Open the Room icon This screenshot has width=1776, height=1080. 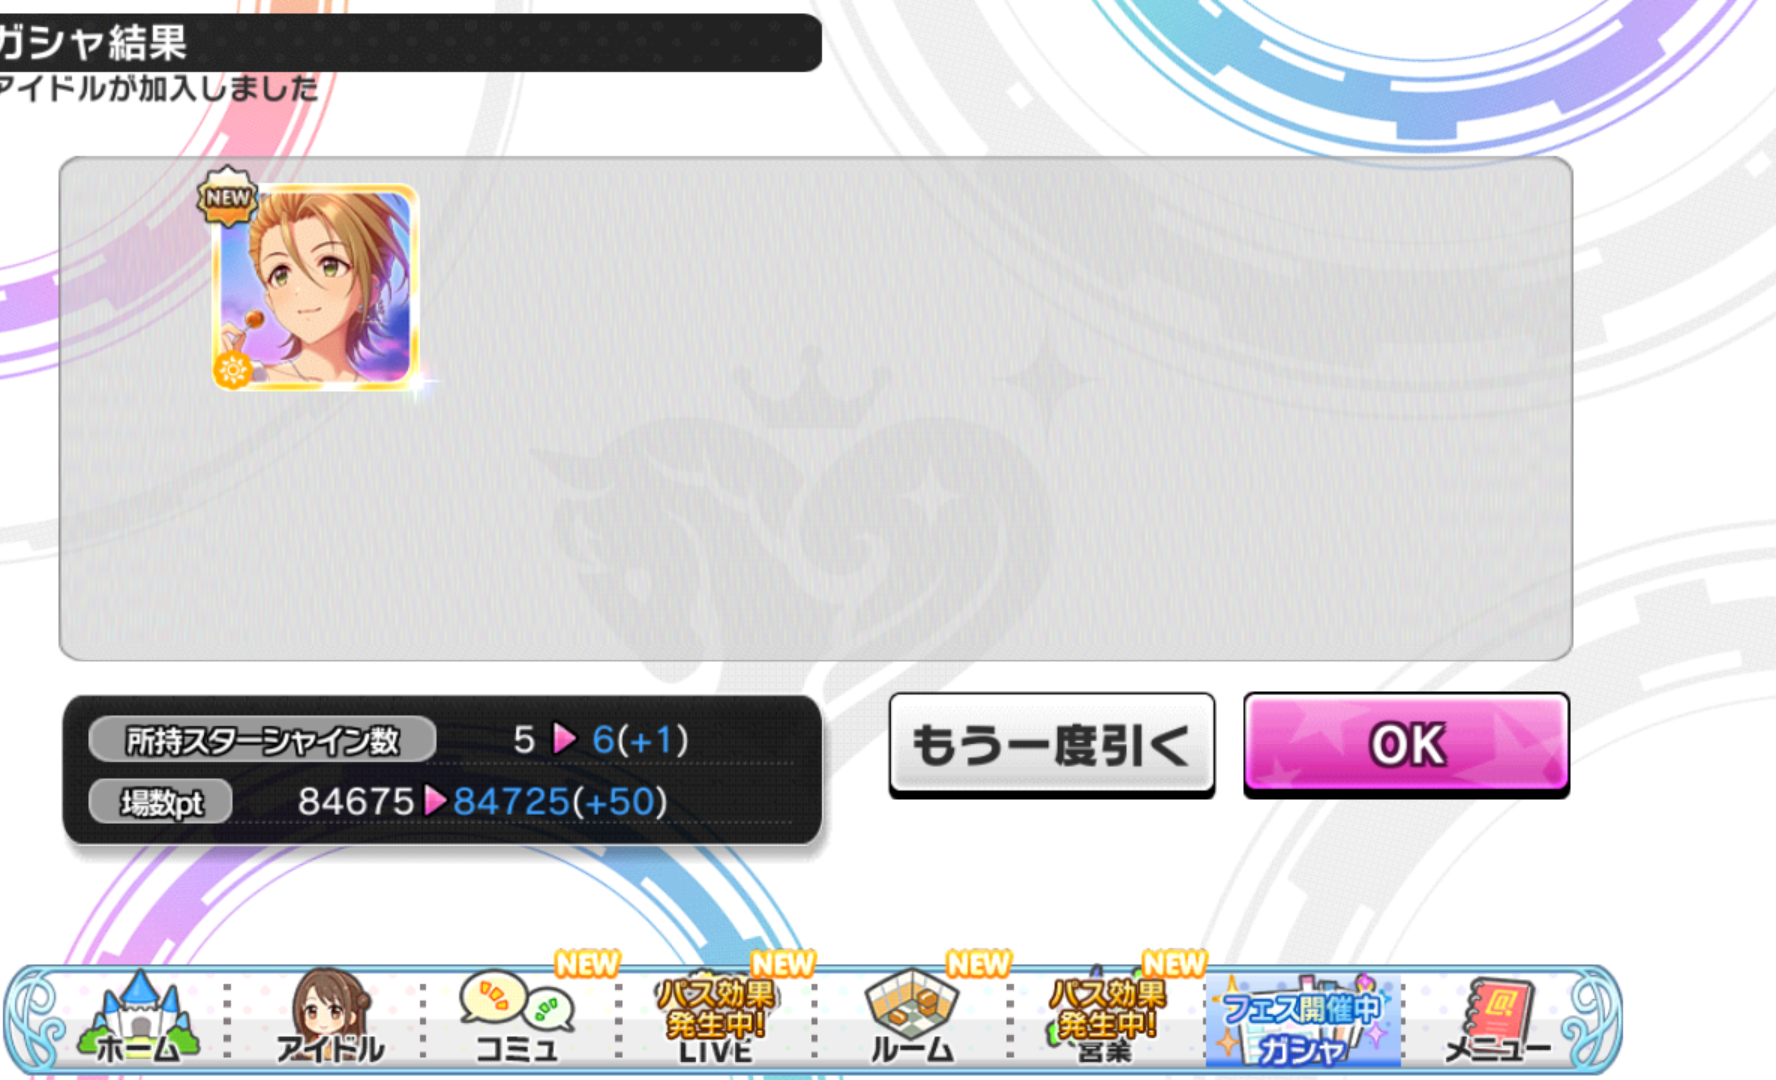(911, 1018)
